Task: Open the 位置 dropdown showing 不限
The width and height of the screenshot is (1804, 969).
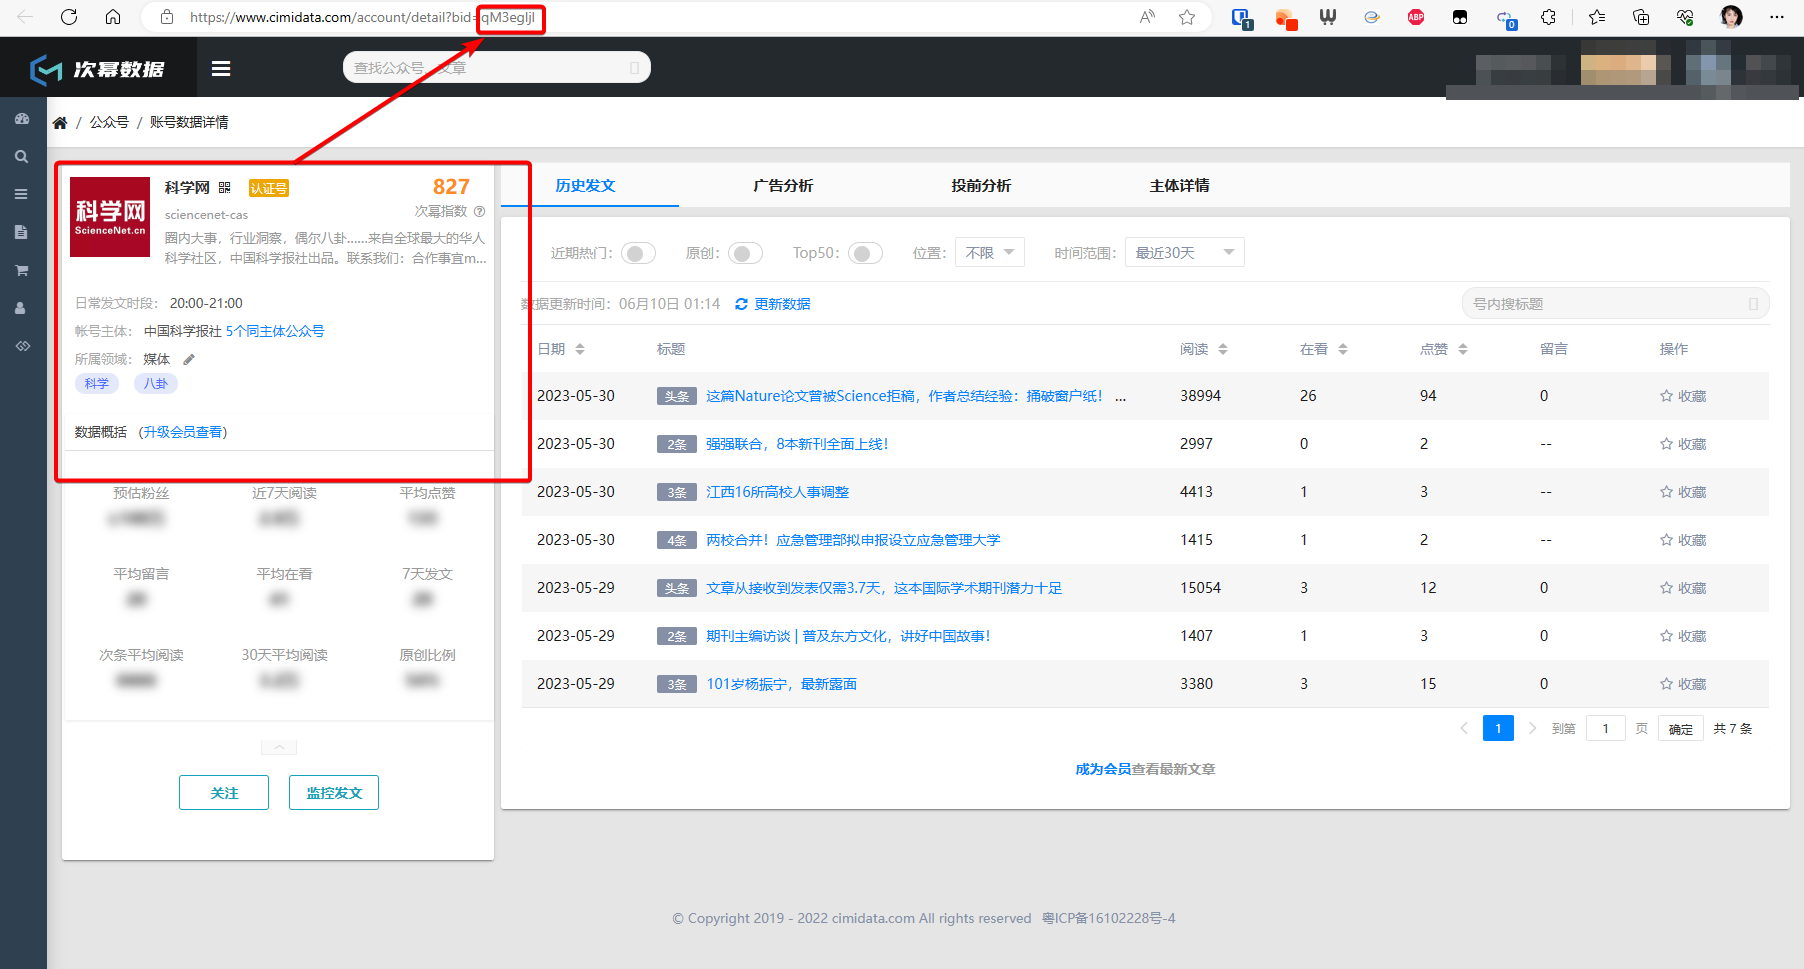Action: (989, 253)
